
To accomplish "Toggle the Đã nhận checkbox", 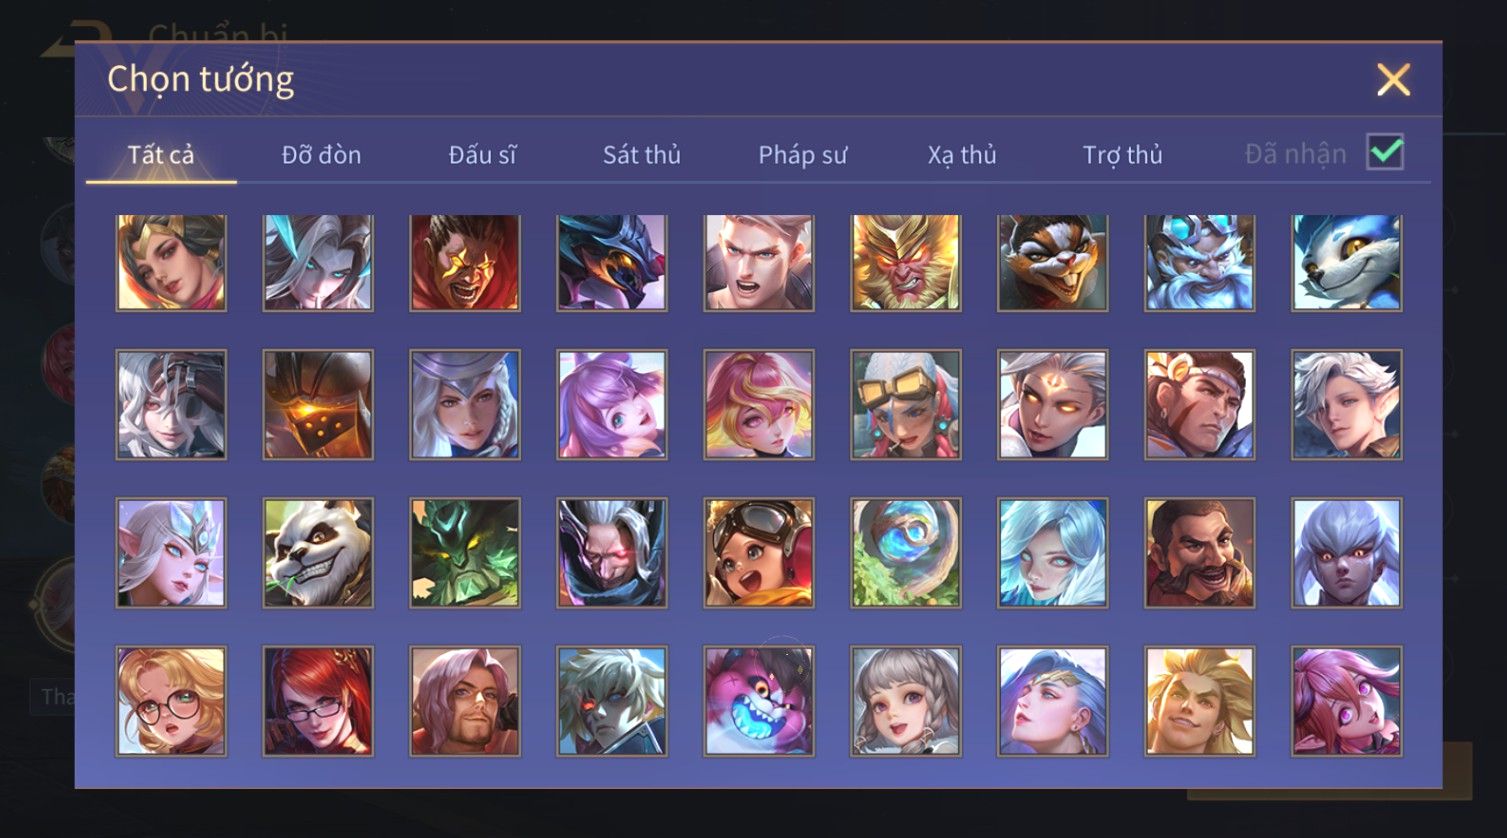I will (x=1385, y=152).
